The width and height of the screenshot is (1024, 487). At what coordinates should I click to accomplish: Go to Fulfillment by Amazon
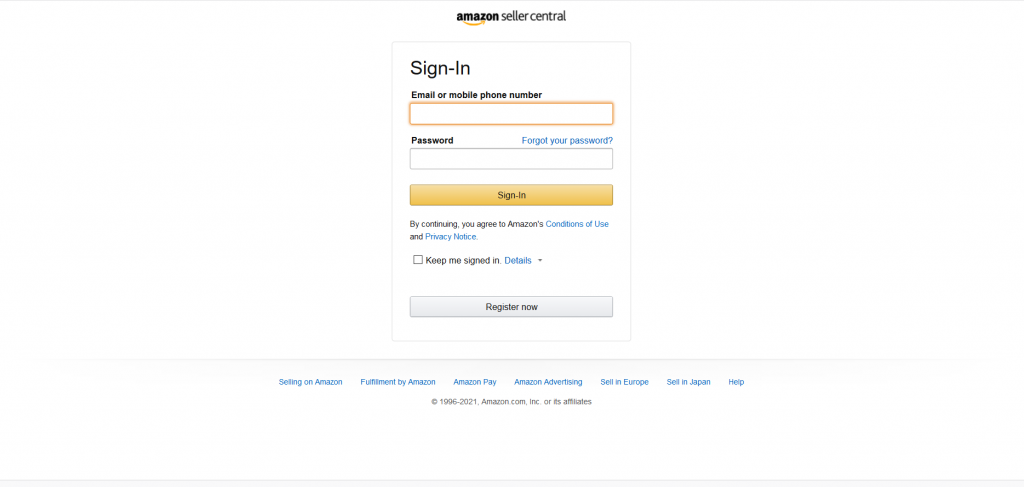[398, 382]
